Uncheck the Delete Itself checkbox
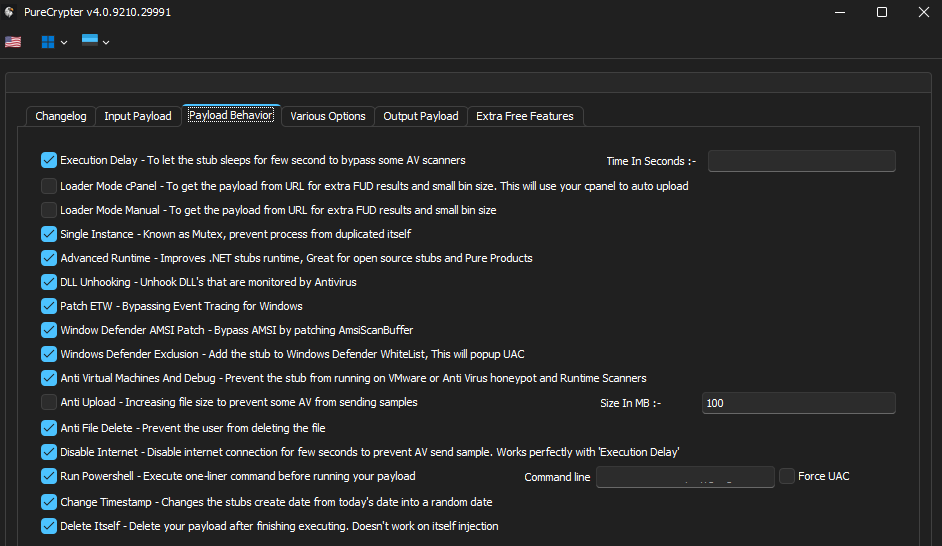Image resolution: width=942 pixels, height=546 pixels. pos(49,526)
